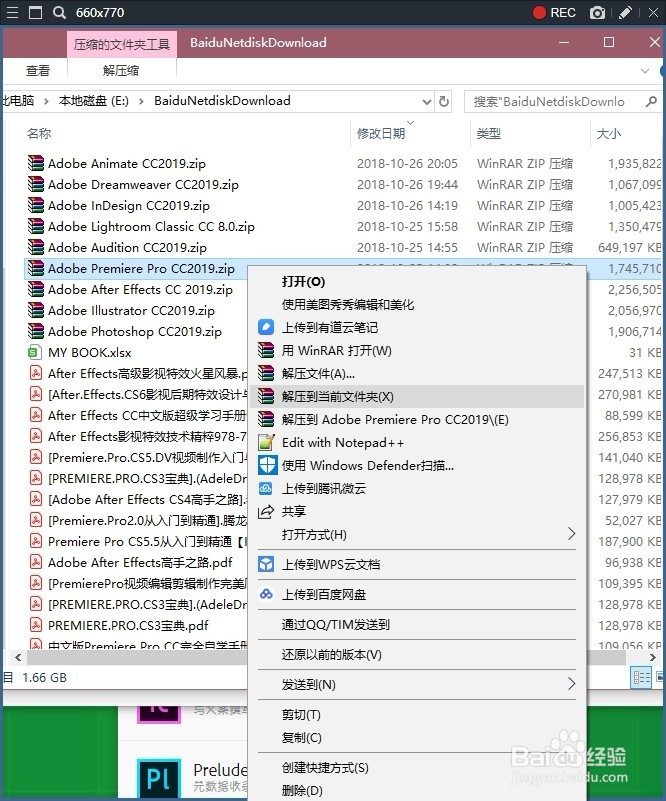Expand the chevron after 本地磁盘 (E:)

[141, 102]
